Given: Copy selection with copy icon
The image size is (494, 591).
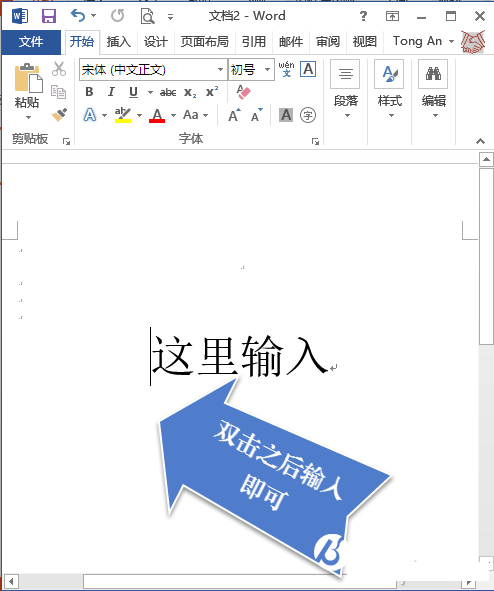Looking at the screenshot, I should coord(58,92).
